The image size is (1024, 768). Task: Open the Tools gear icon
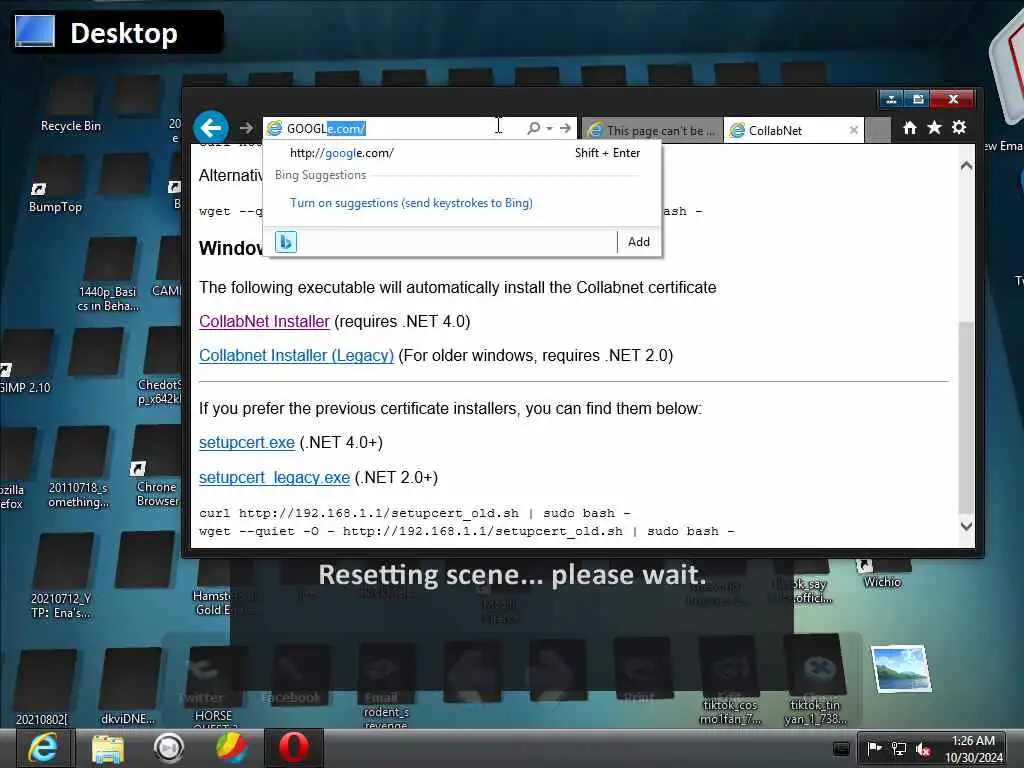pos(959,127)
